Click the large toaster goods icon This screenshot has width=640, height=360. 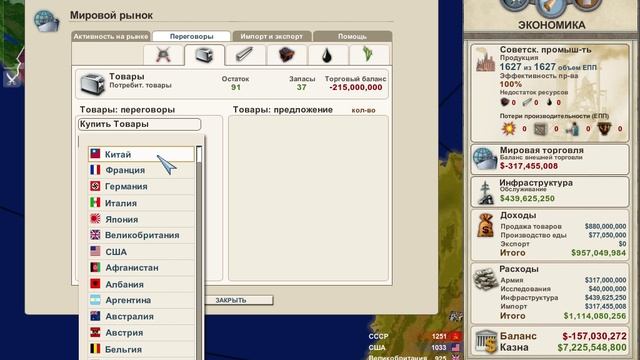(x=92, y=84)
